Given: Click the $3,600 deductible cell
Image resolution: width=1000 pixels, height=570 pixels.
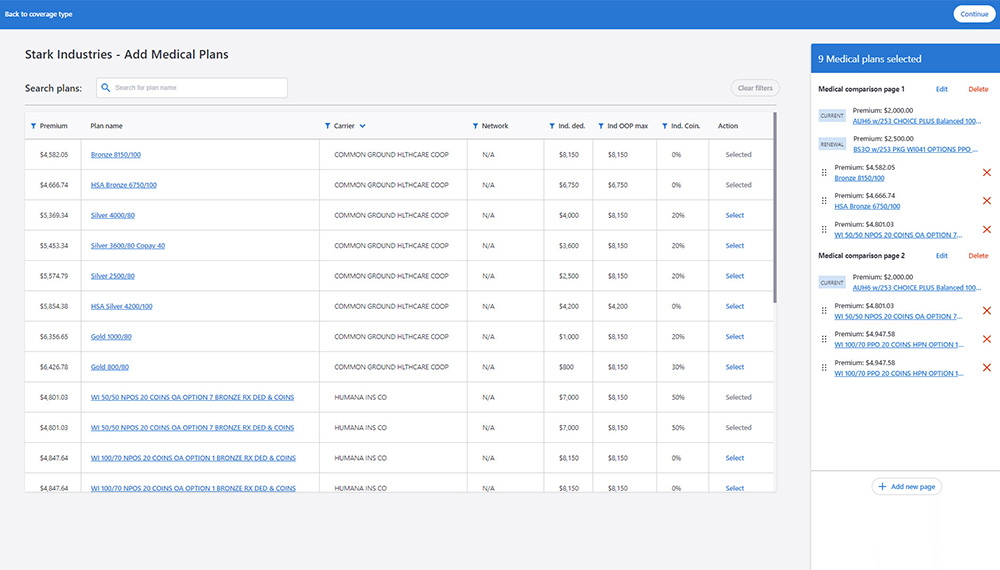Looking at the screenshot, I should (569, 245).
